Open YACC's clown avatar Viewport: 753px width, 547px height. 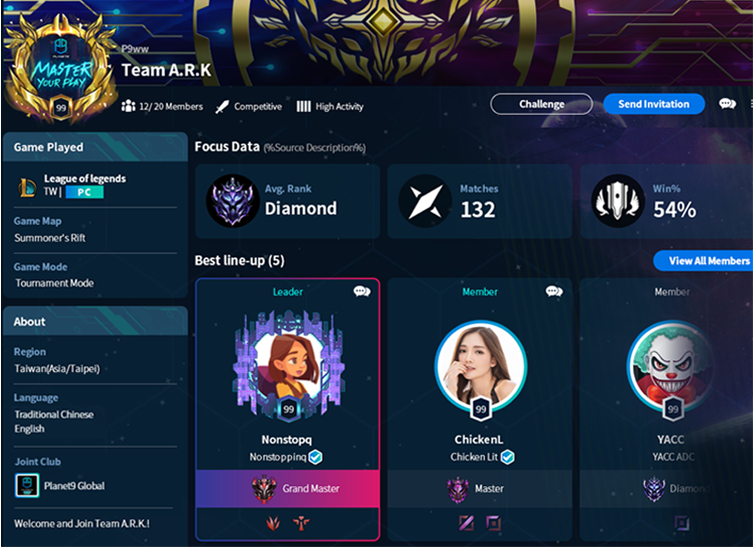(x=671, y=366)
